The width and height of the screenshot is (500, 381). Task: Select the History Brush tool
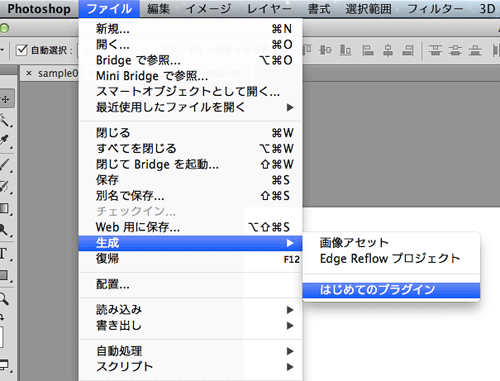coord(5,186)
